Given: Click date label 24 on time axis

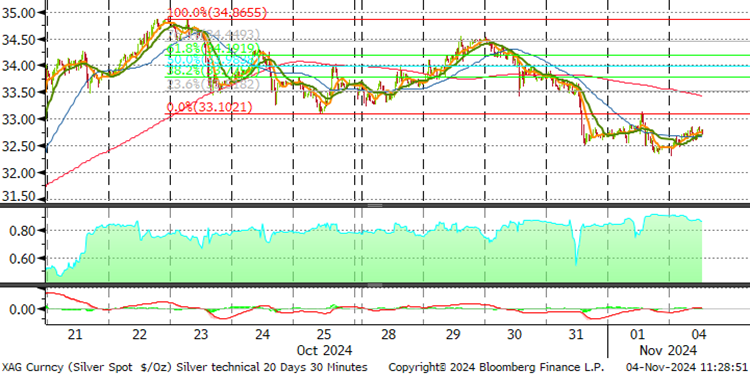Looking at the screenshot, I should coord(263,333).
